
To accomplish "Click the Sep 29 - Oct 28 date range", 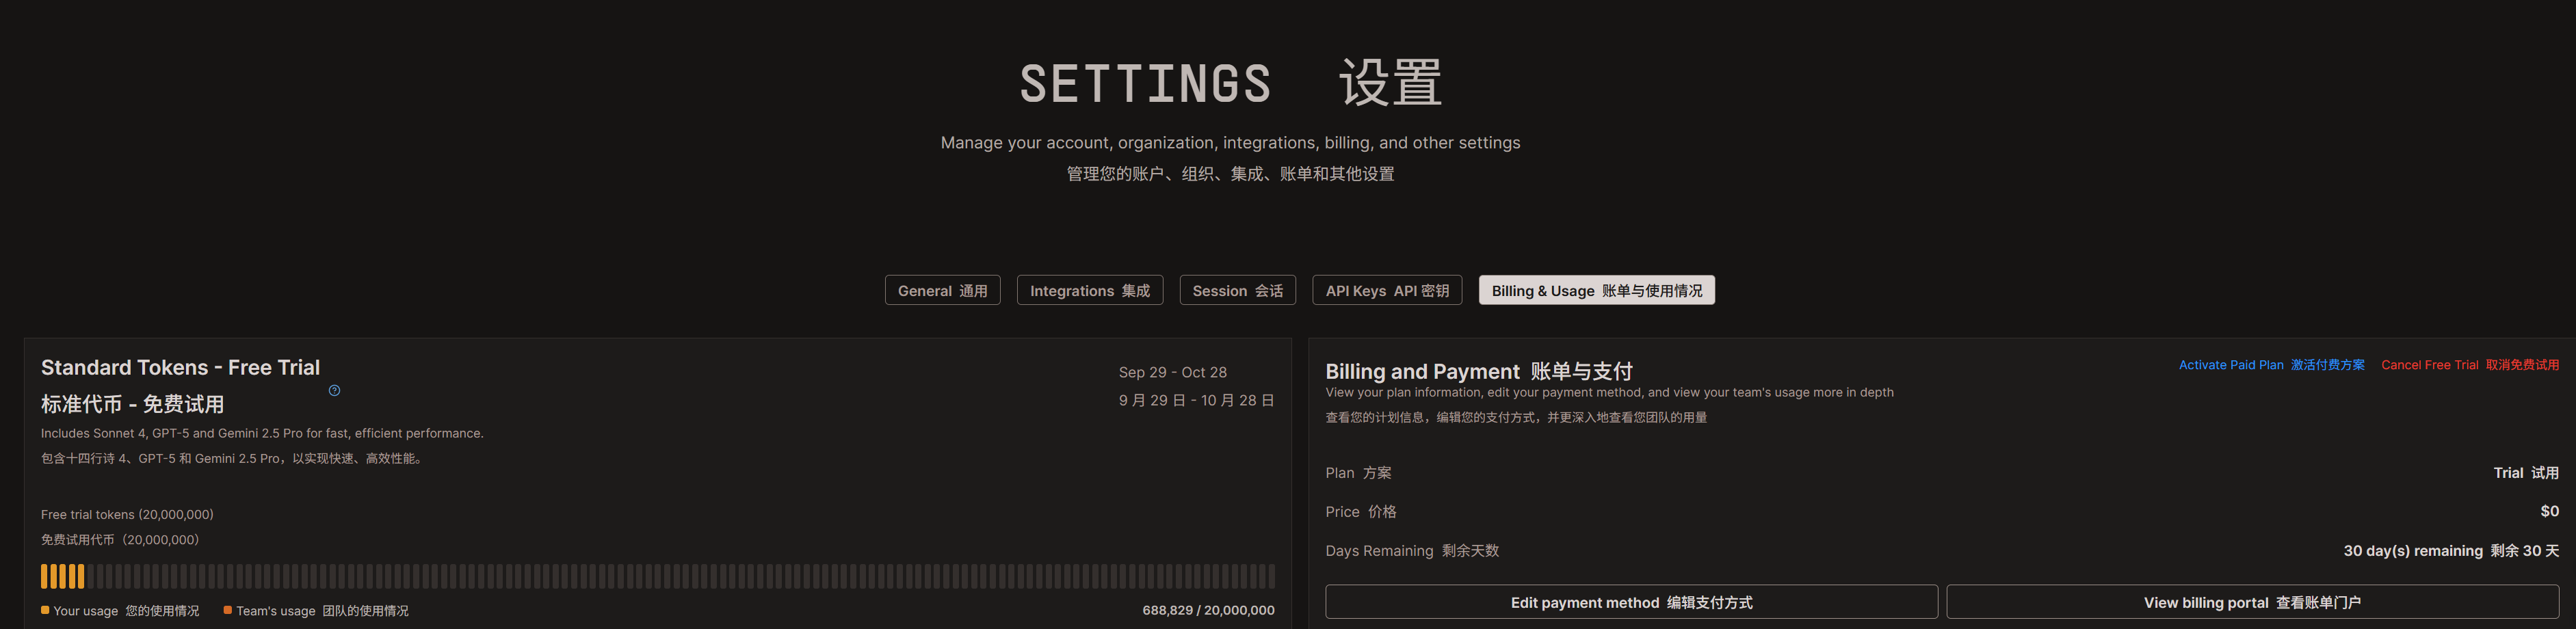I will [x=1172, y=372].
